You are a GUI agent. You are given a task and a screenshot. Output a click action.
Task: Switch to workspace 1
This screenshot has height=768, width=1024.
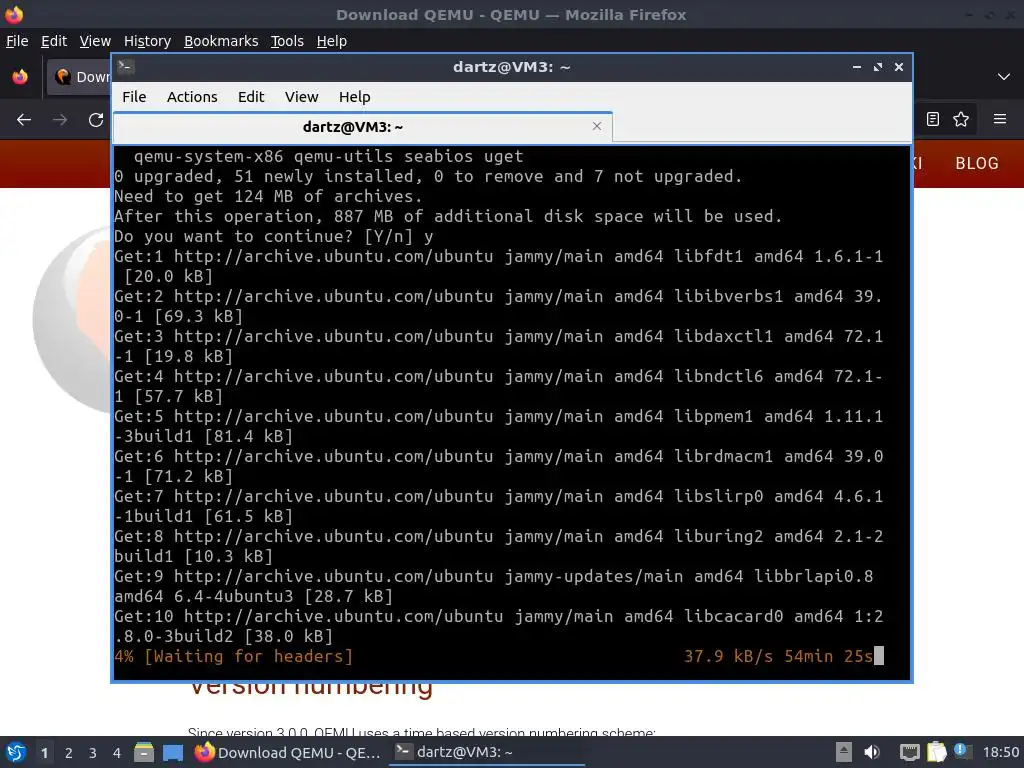[x=44, y=753]
